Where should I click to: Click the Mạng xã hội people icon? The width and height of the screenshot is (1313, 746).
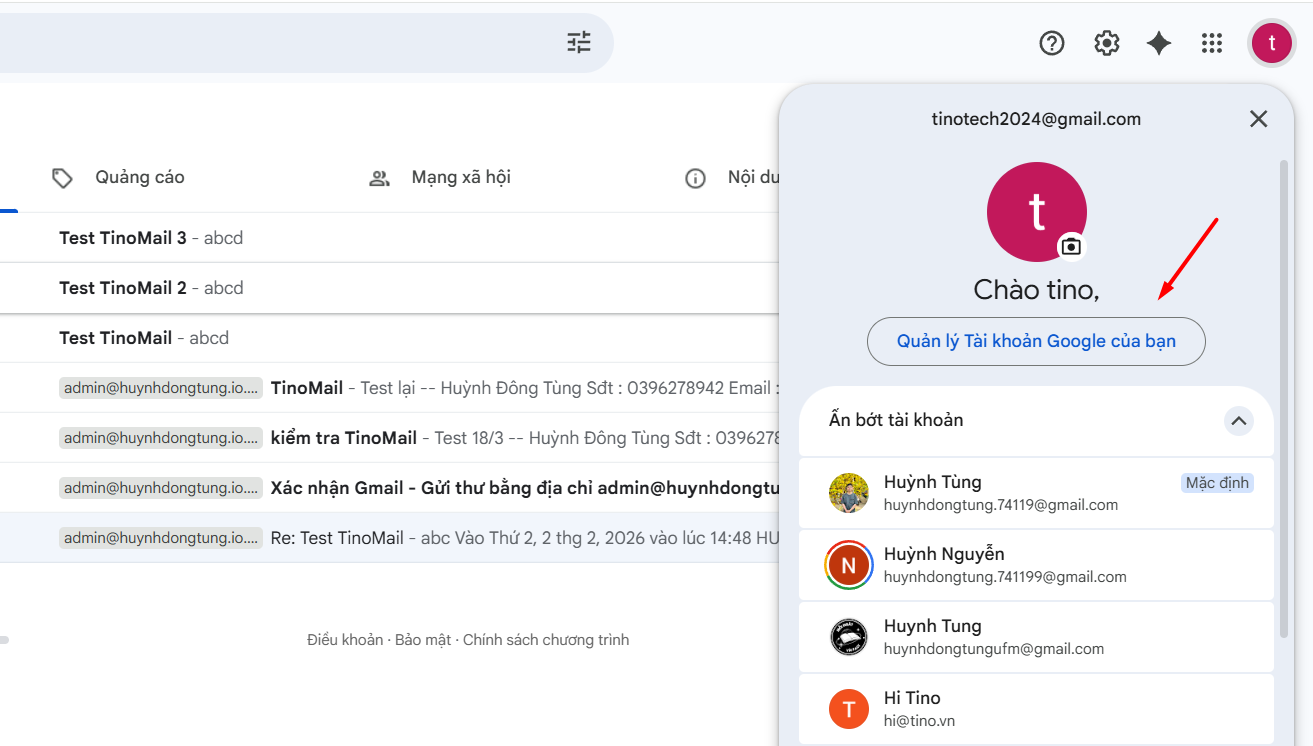pos(379,179)
